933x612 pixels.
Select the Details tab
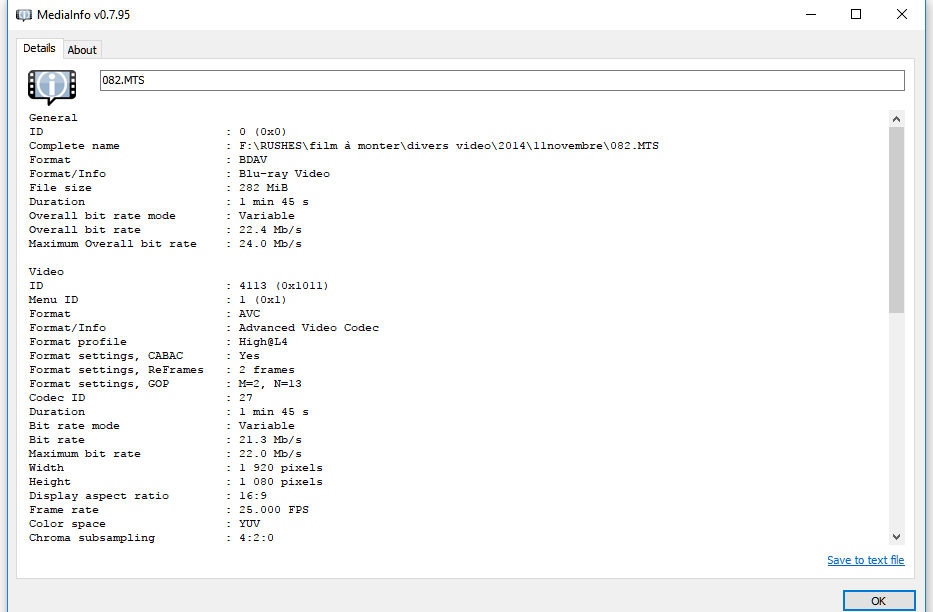39,48
